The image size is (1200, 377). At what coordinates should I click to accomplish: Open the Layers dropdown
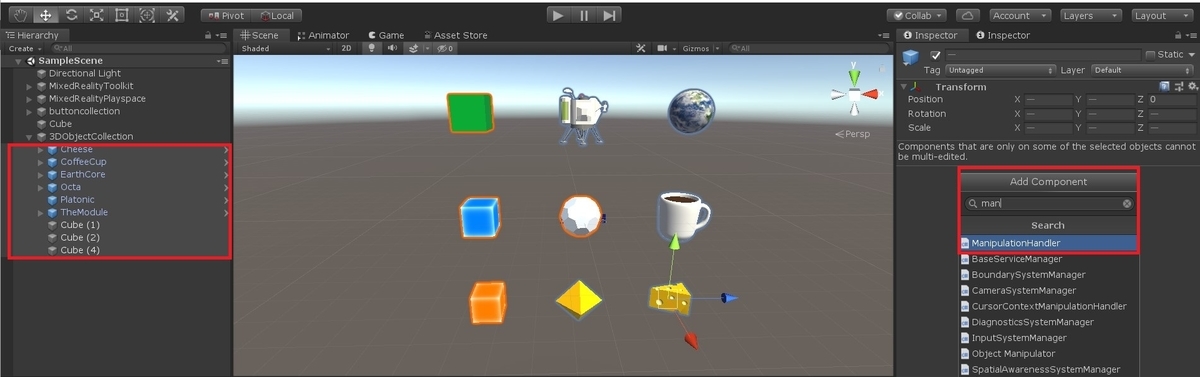click(1090, 16)
